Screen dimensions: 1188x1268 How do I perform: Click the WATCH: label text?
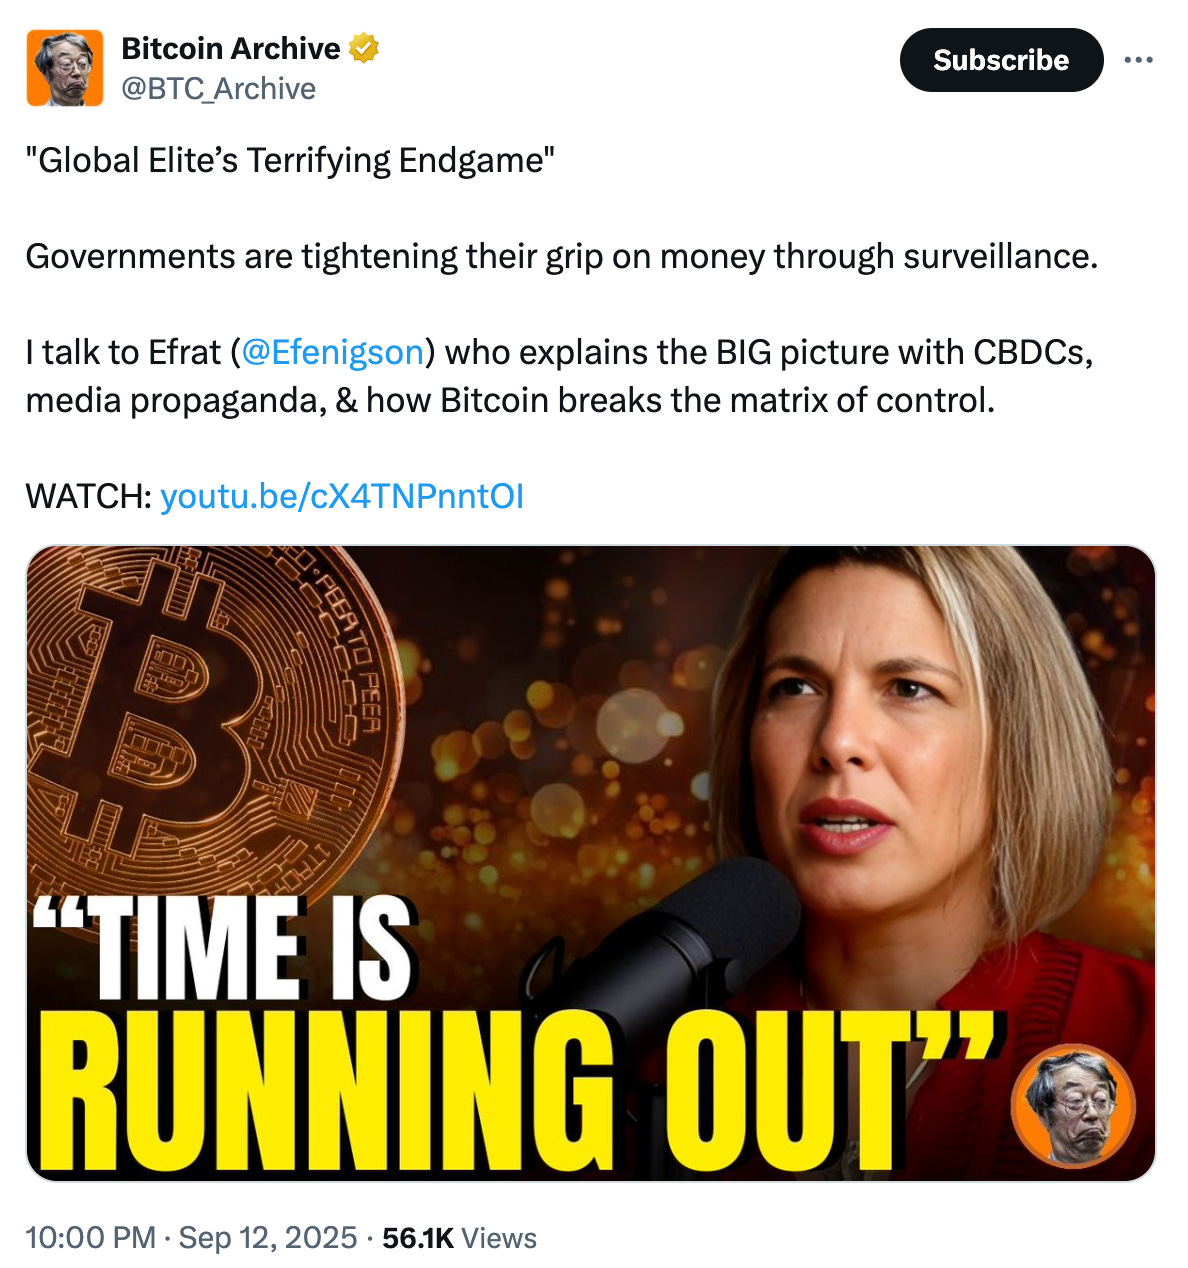coord(89,496)
